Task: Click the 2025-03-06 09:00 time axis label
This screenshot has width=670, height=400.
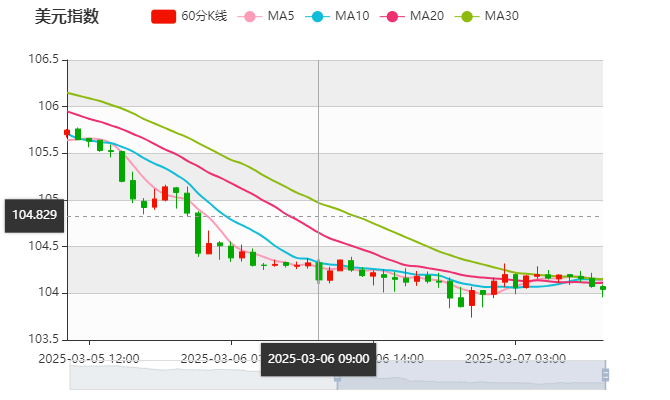Action: click(318, 359)
